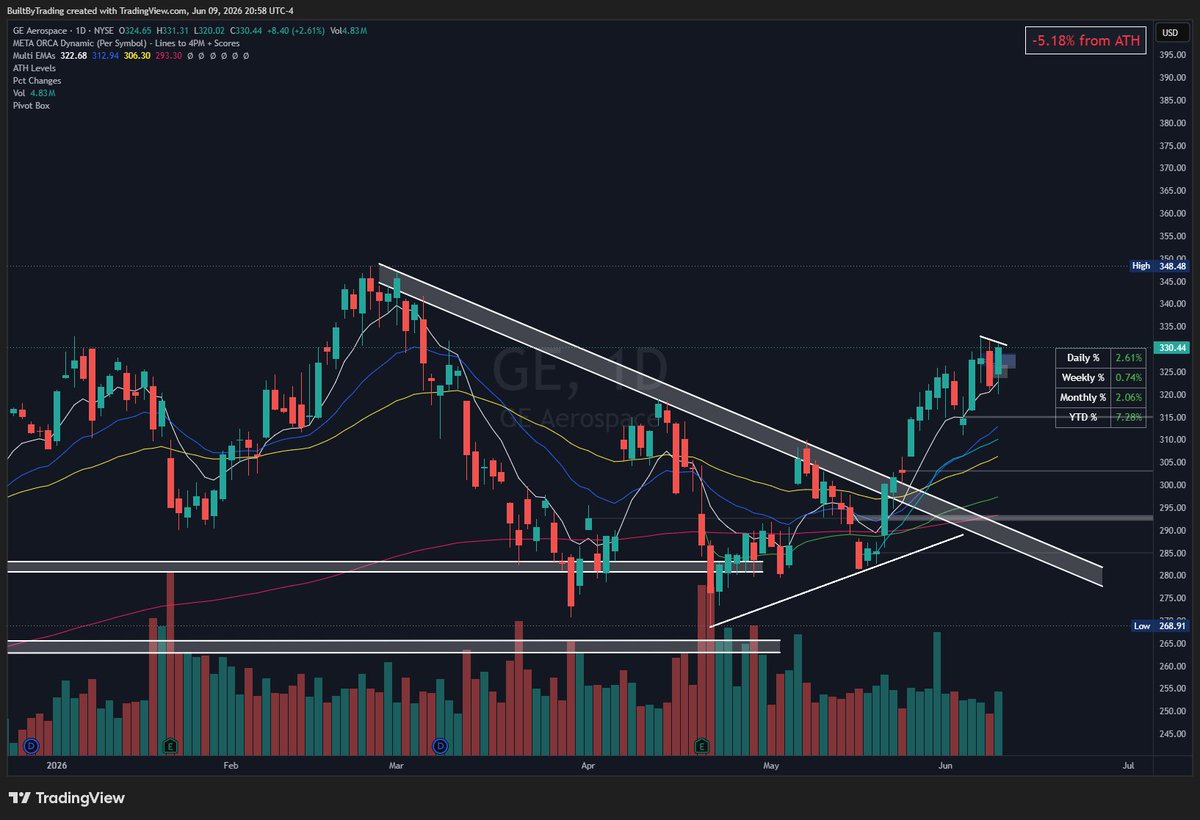Click the YTD % value 7.28%

(1130, 417)
